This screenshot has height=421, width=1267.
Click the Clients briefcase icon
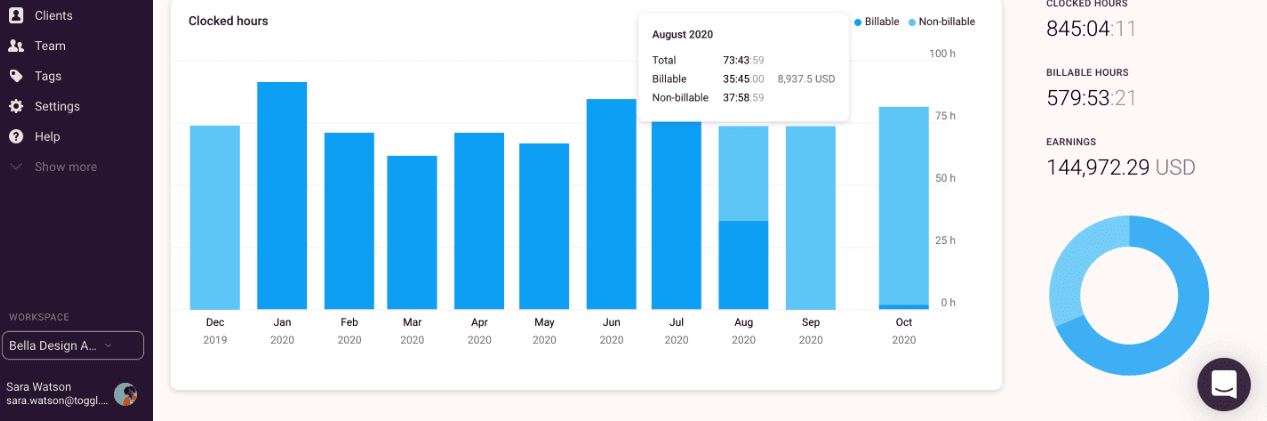tap(16, 15)
